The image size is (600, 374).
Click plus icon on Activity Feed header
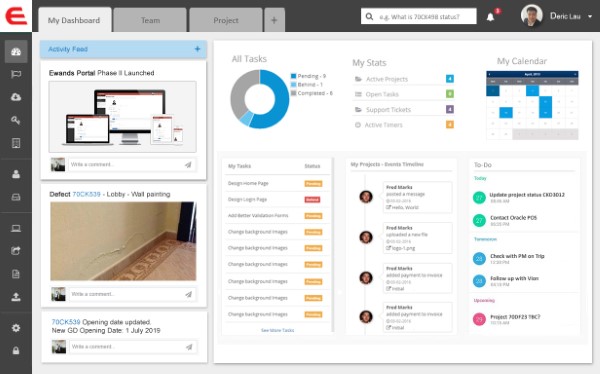coord(197,49)
